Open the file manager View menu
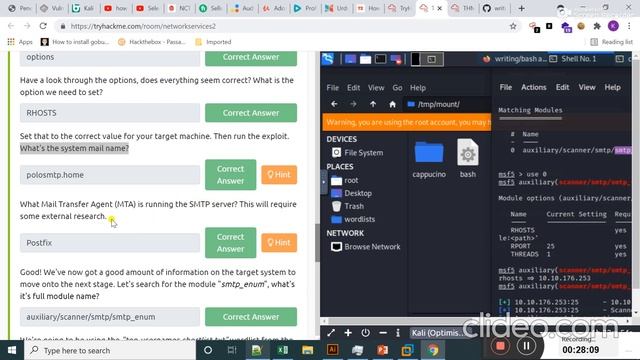640x360 pixels. point(376,88)
